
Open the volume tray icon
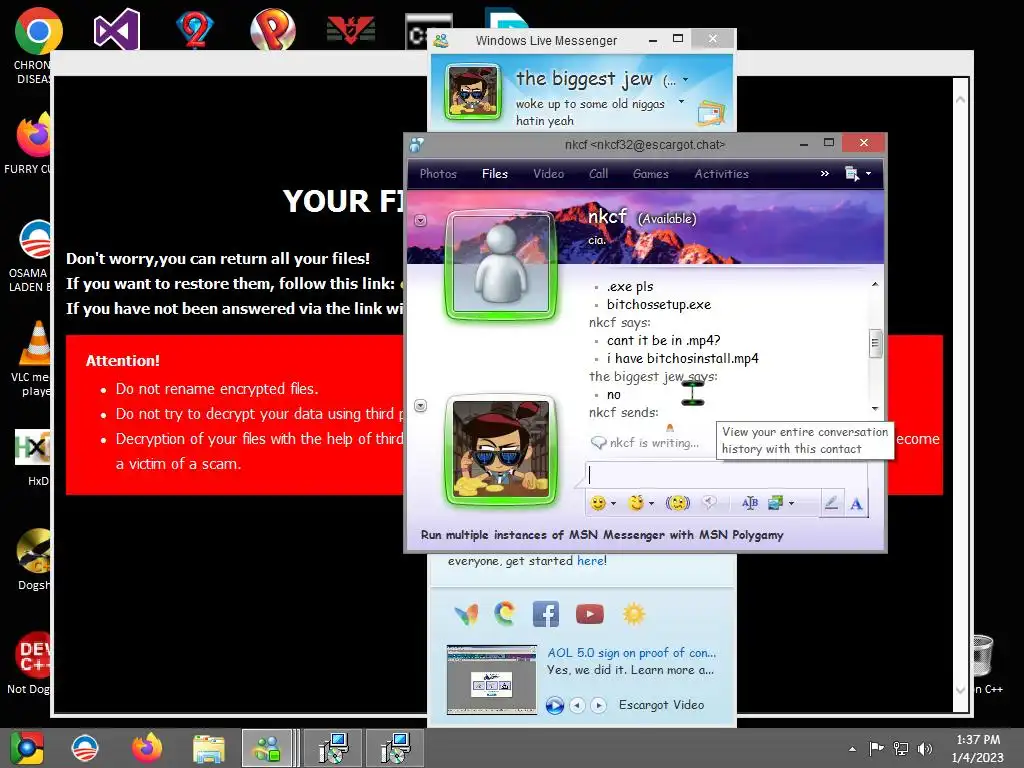pyautogui.click(x=924, y=748)
